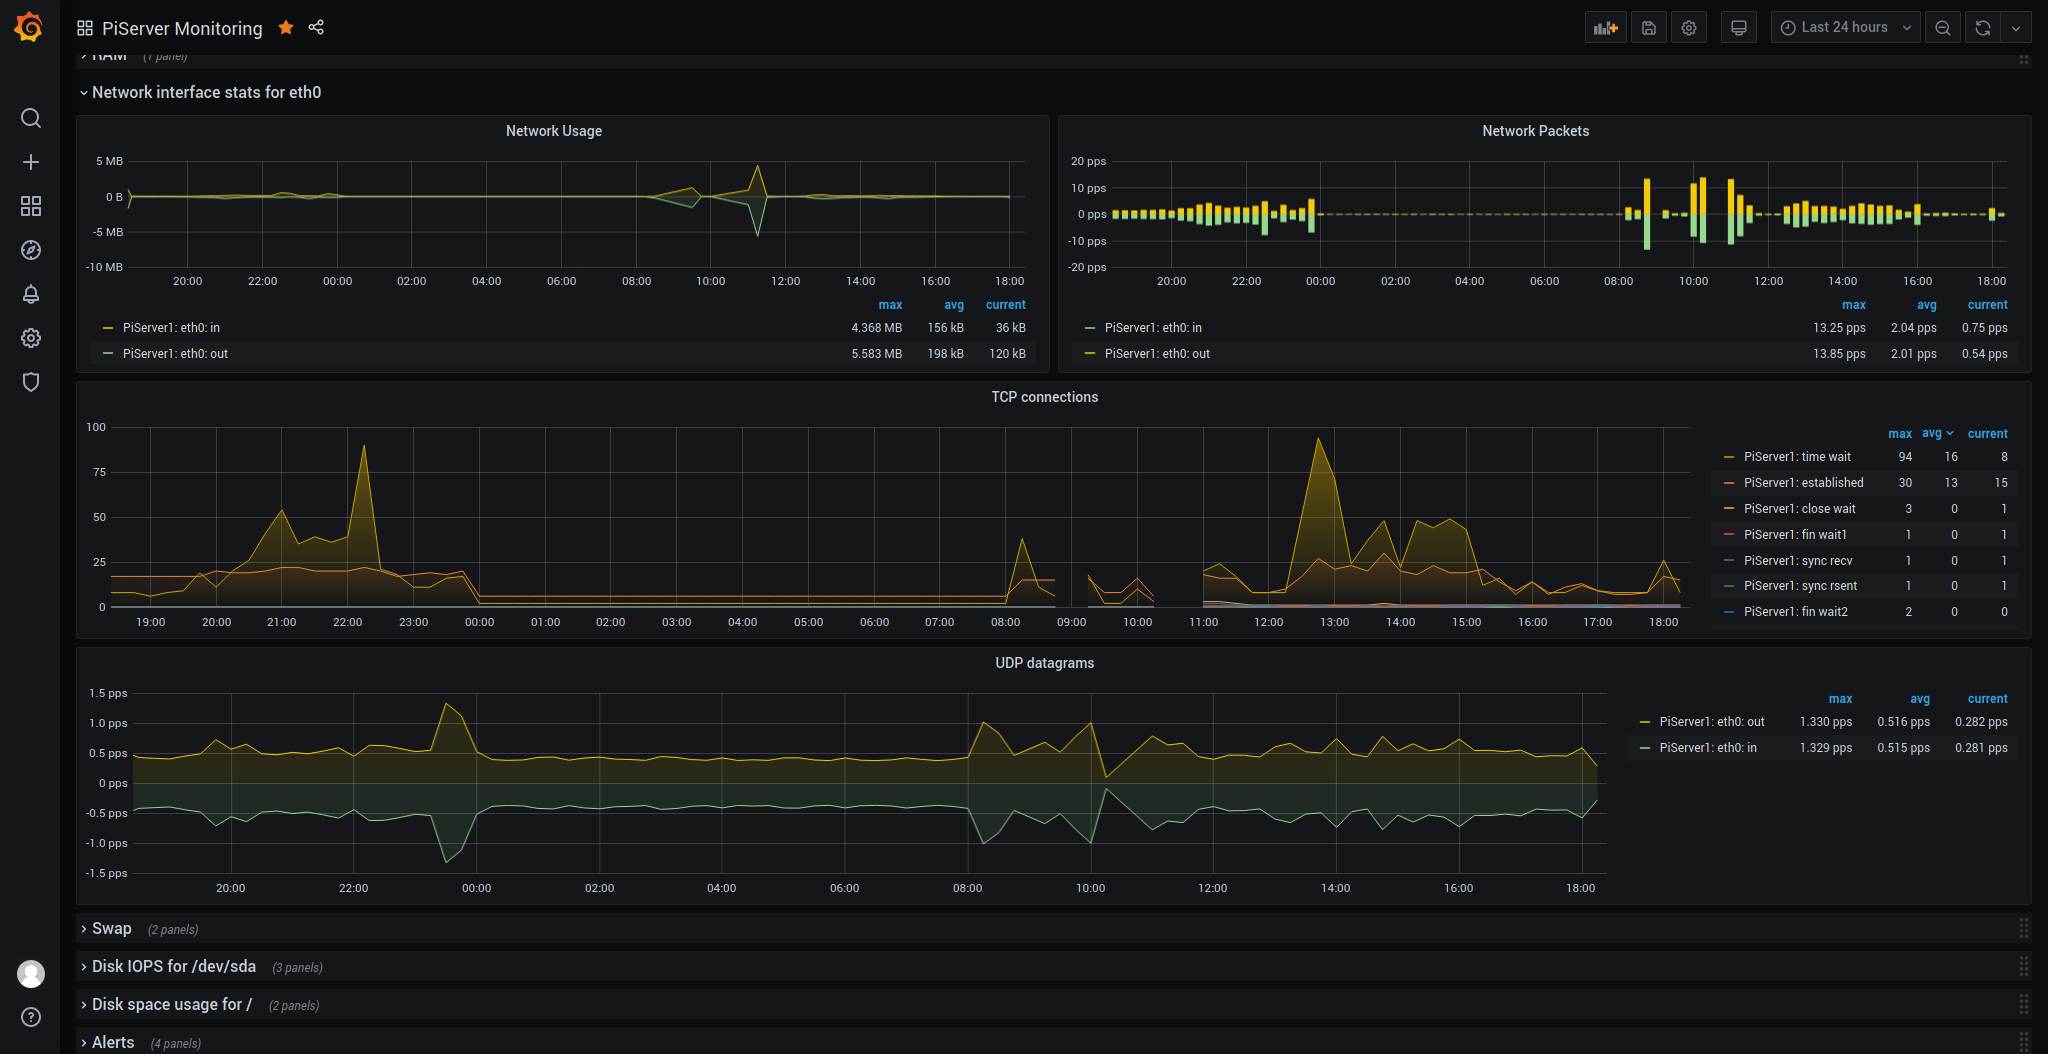Open Alerting bell in the sidebar
The height and width of the screenshot is (1054, 2048).
coord(31,294)
